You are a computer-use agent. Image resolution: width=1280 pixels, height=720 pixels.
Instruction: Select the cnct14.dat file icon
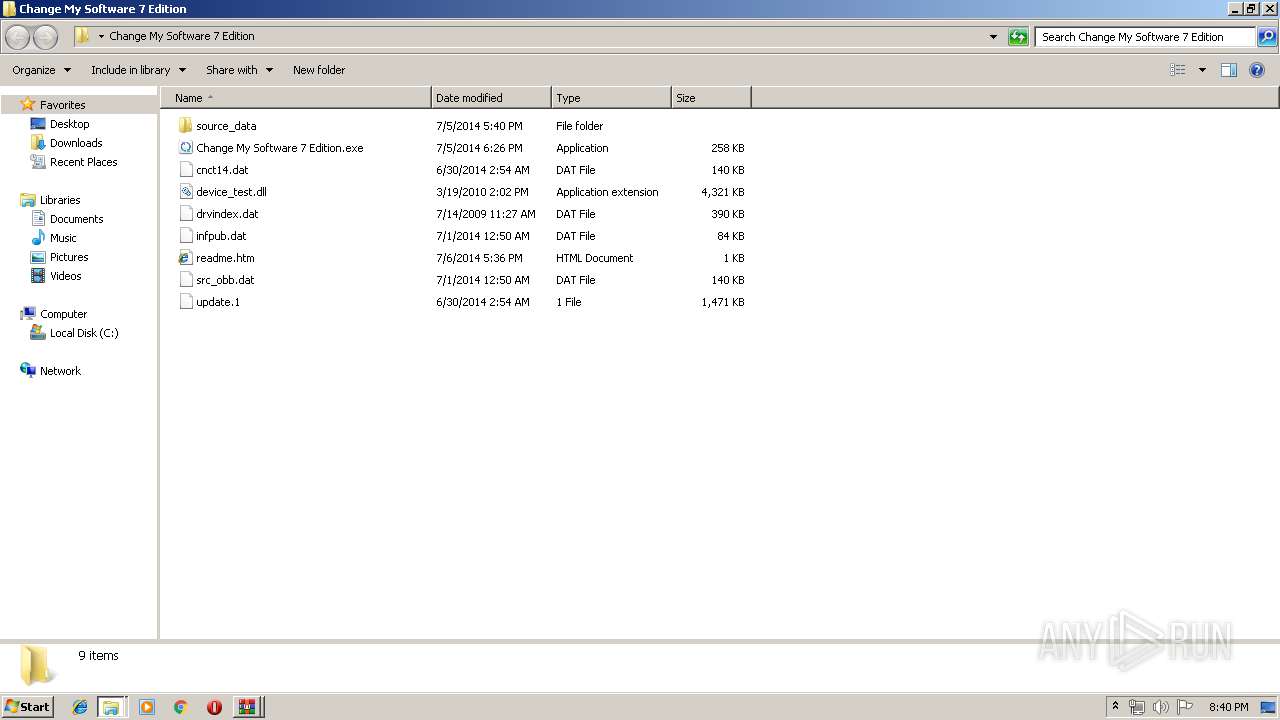185,170
